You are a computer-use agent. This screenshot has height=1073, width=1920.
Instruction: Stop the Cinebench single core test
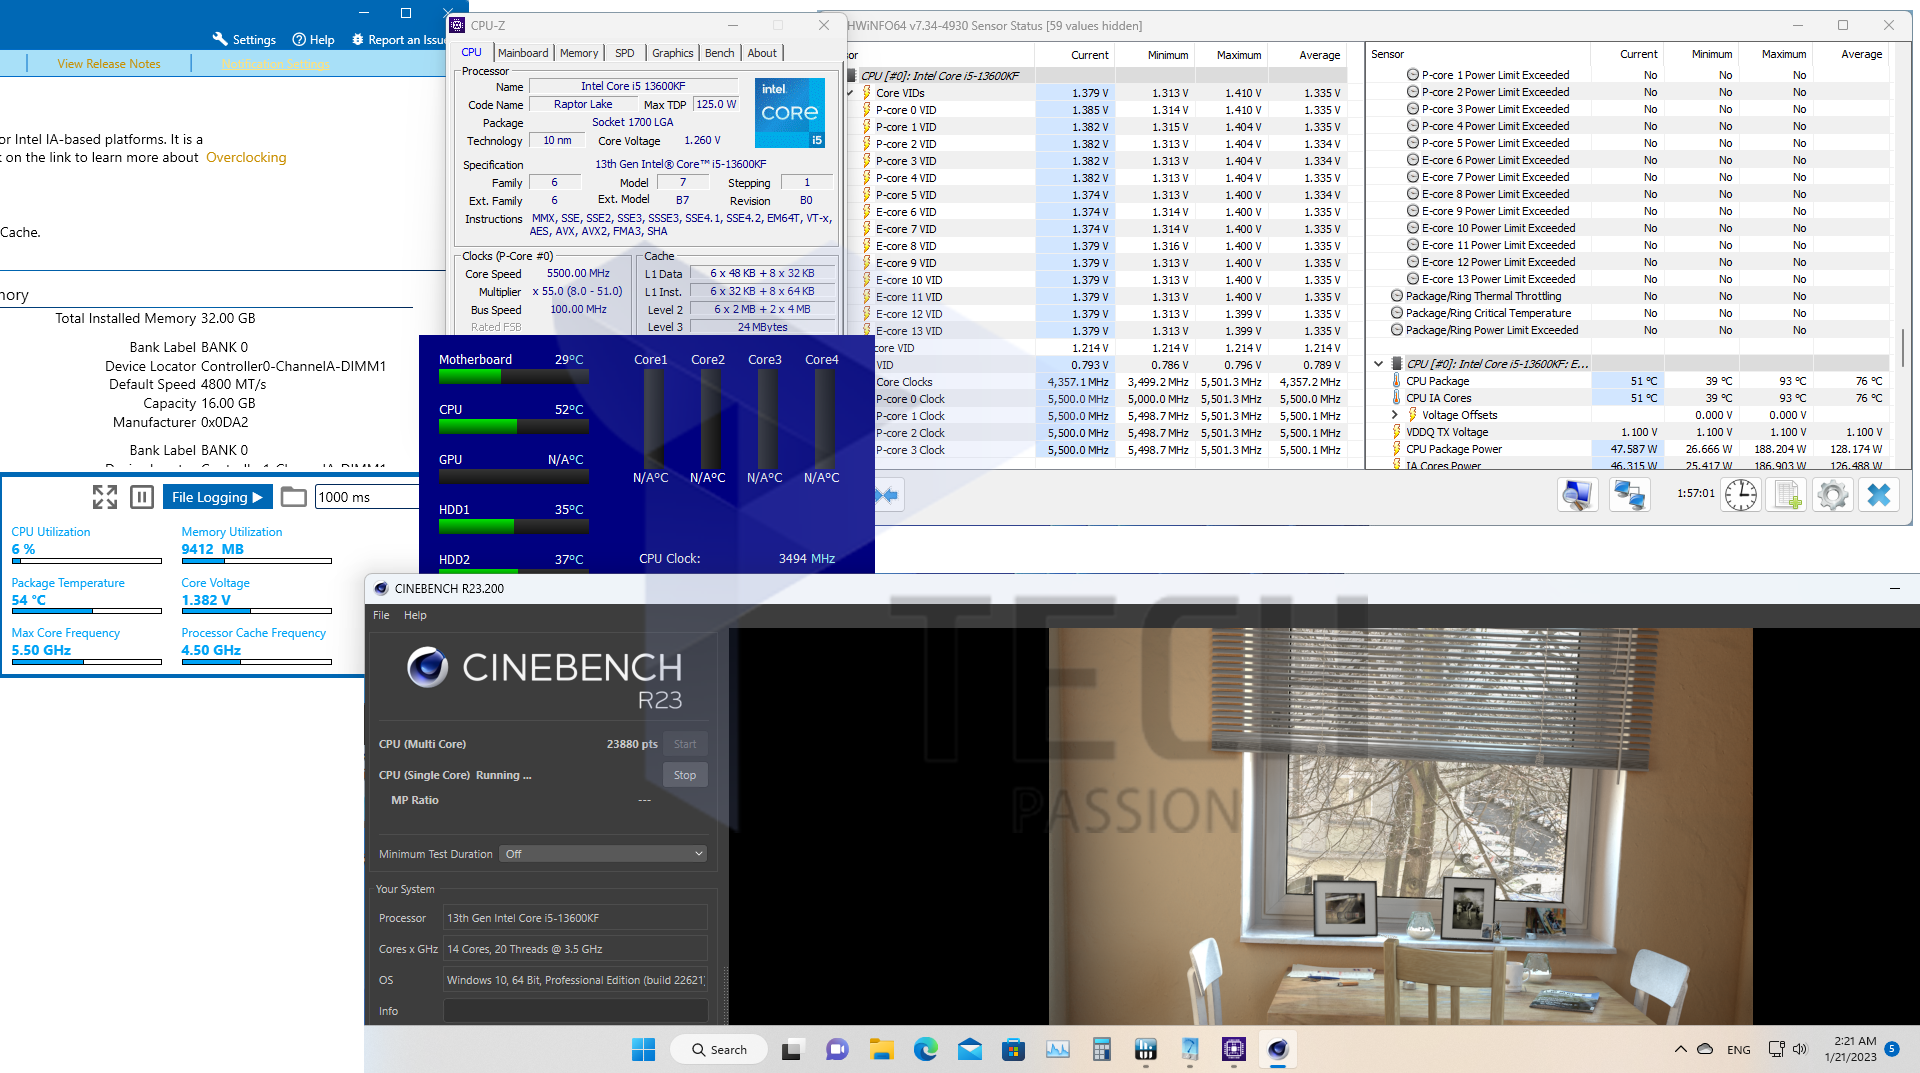coord(685,775)
